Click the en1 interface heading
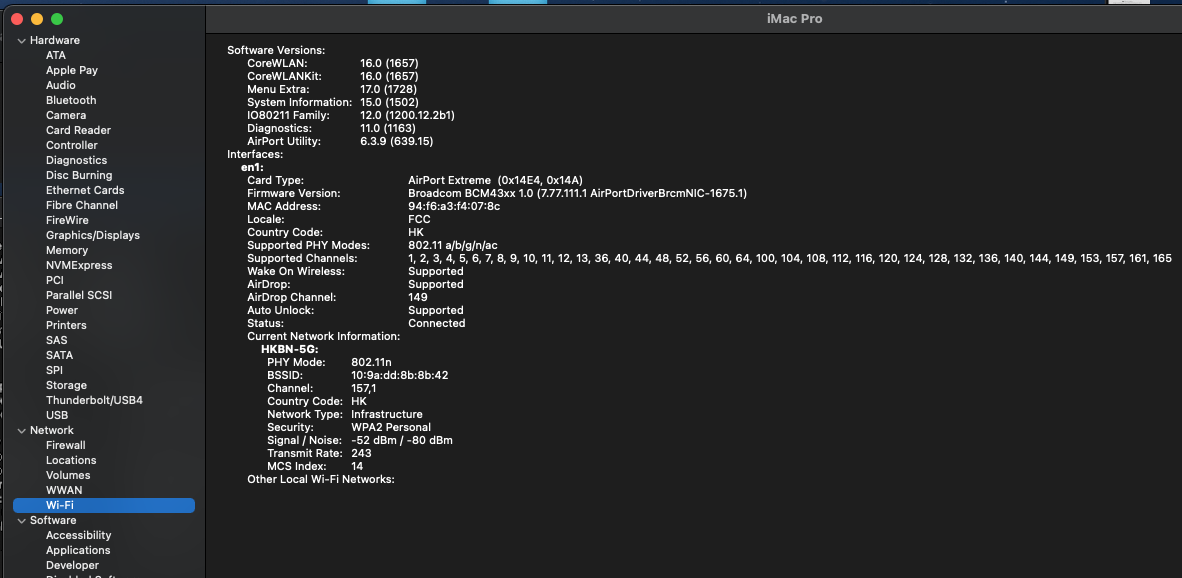Image resolution: width=1182 pixels, height=578 pixels. (x=252, y=167)
